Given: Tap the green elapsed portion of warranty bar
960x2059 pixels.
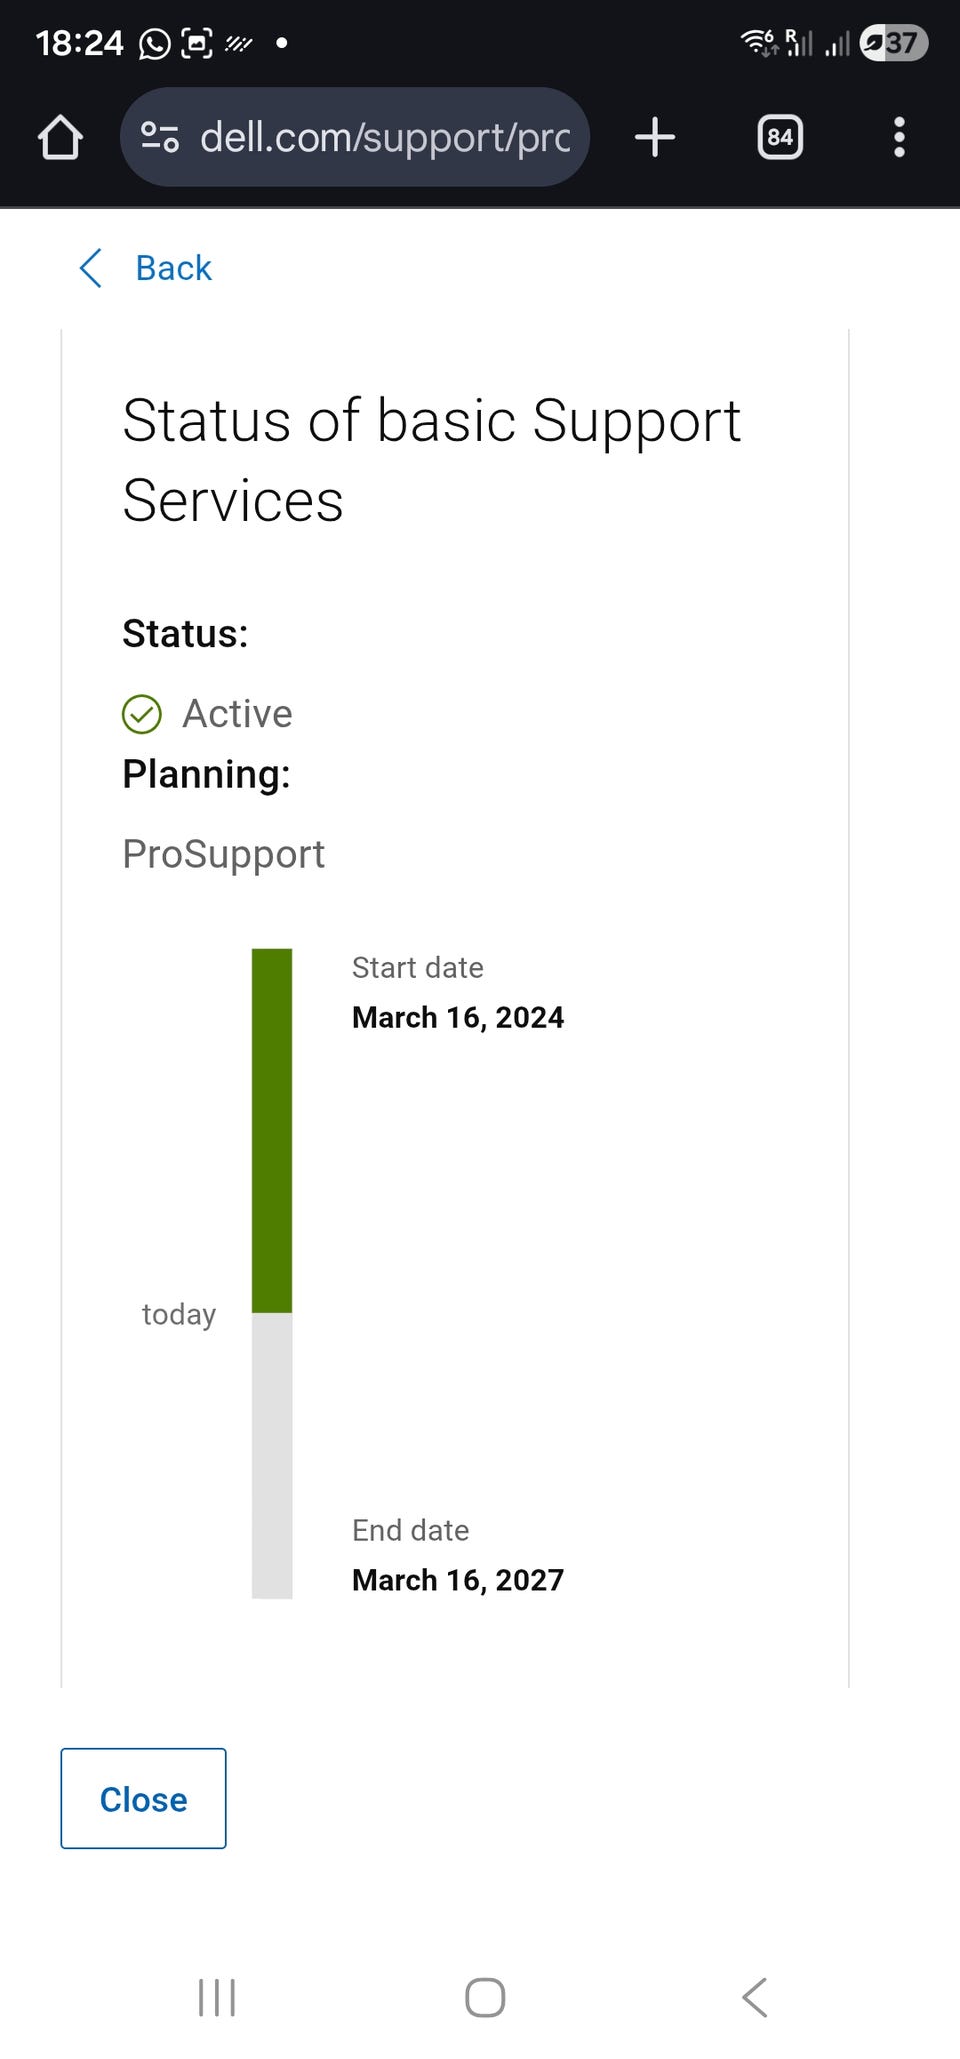Looking at the screenshot, I should (x=272, y=1130).
